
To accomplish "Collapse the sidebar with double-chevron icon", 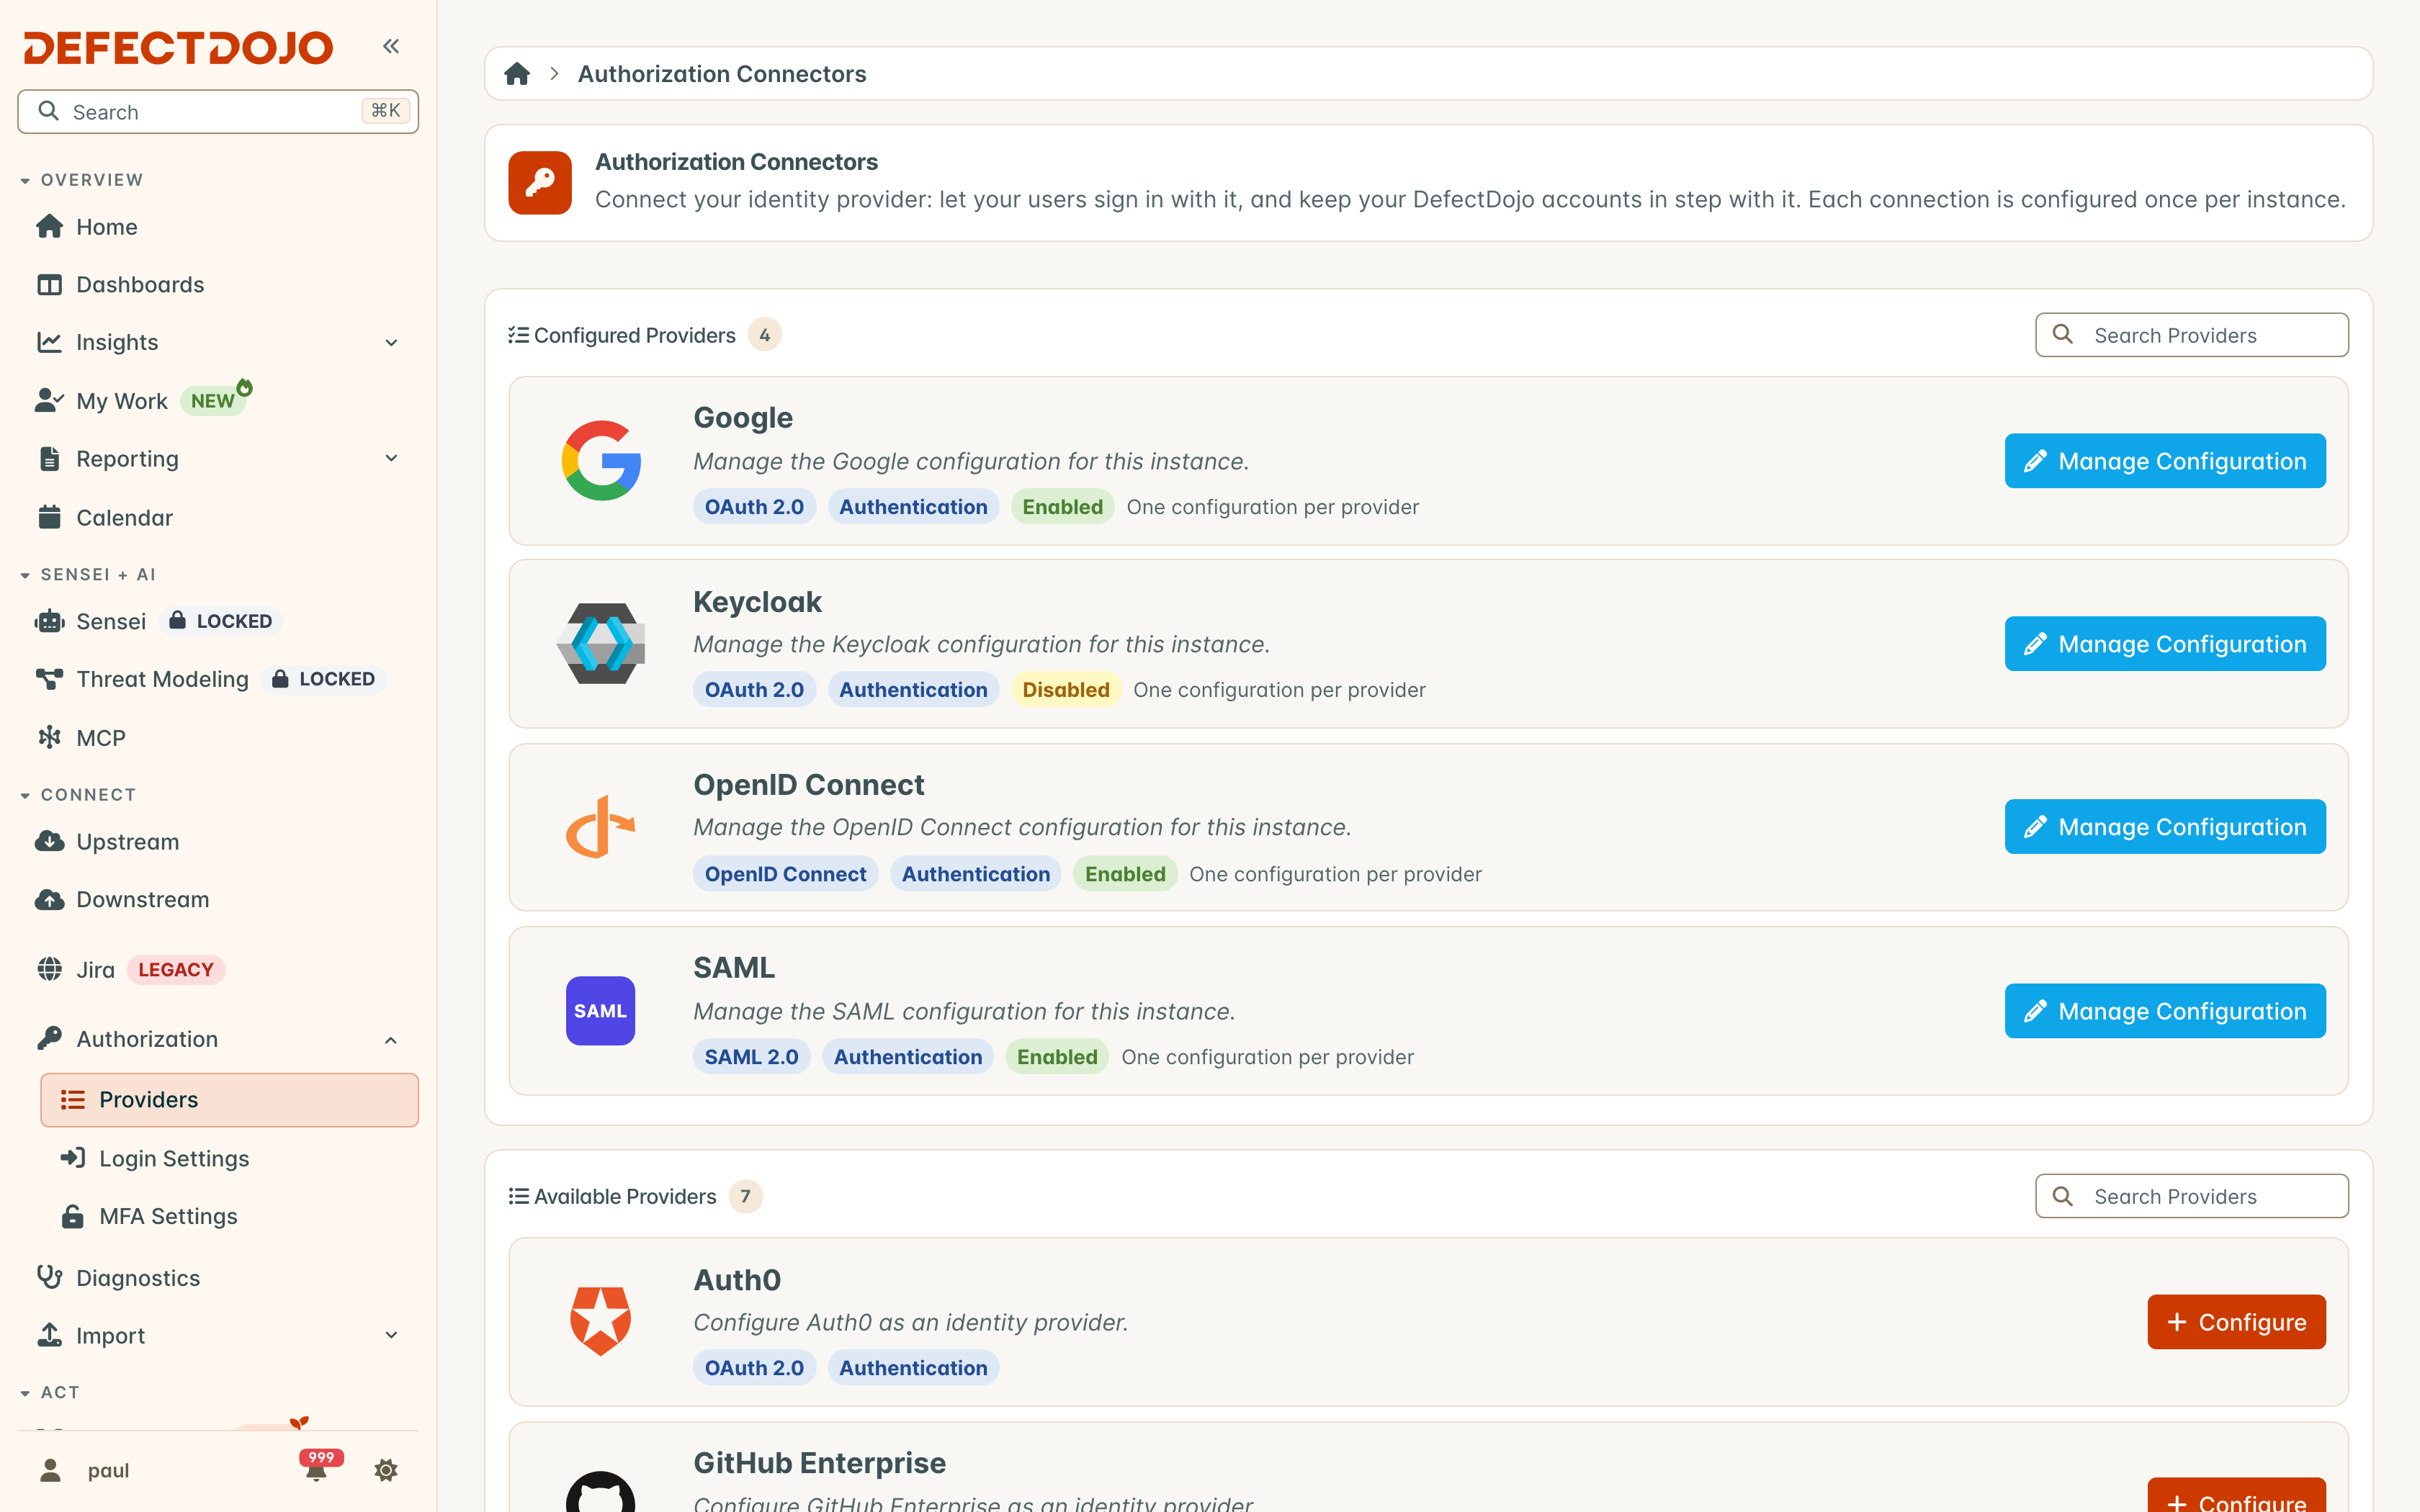I will tap(391, 46).
